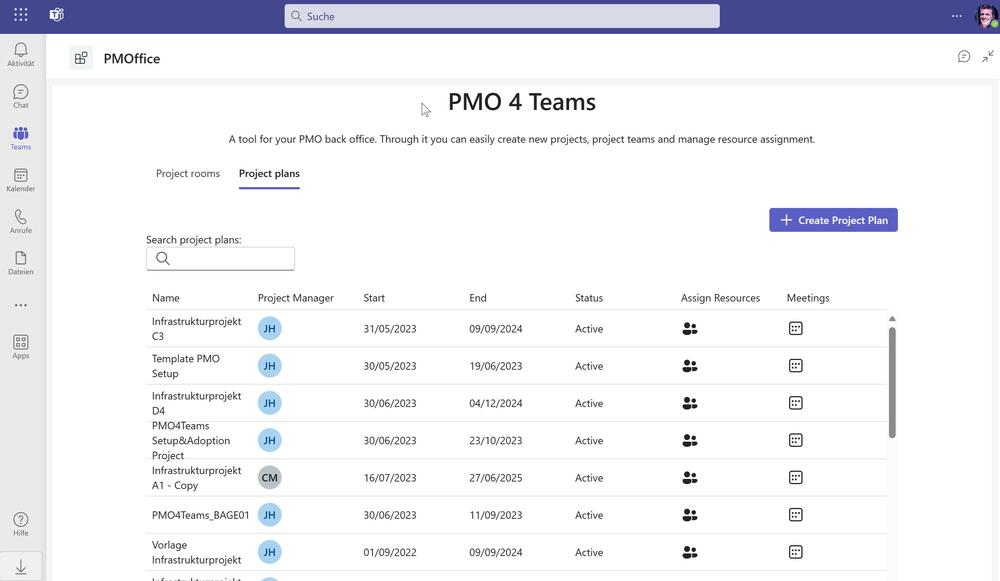Click the Search project plans field
This screenshot has height=581, width=1000.
tap(230, 258)
